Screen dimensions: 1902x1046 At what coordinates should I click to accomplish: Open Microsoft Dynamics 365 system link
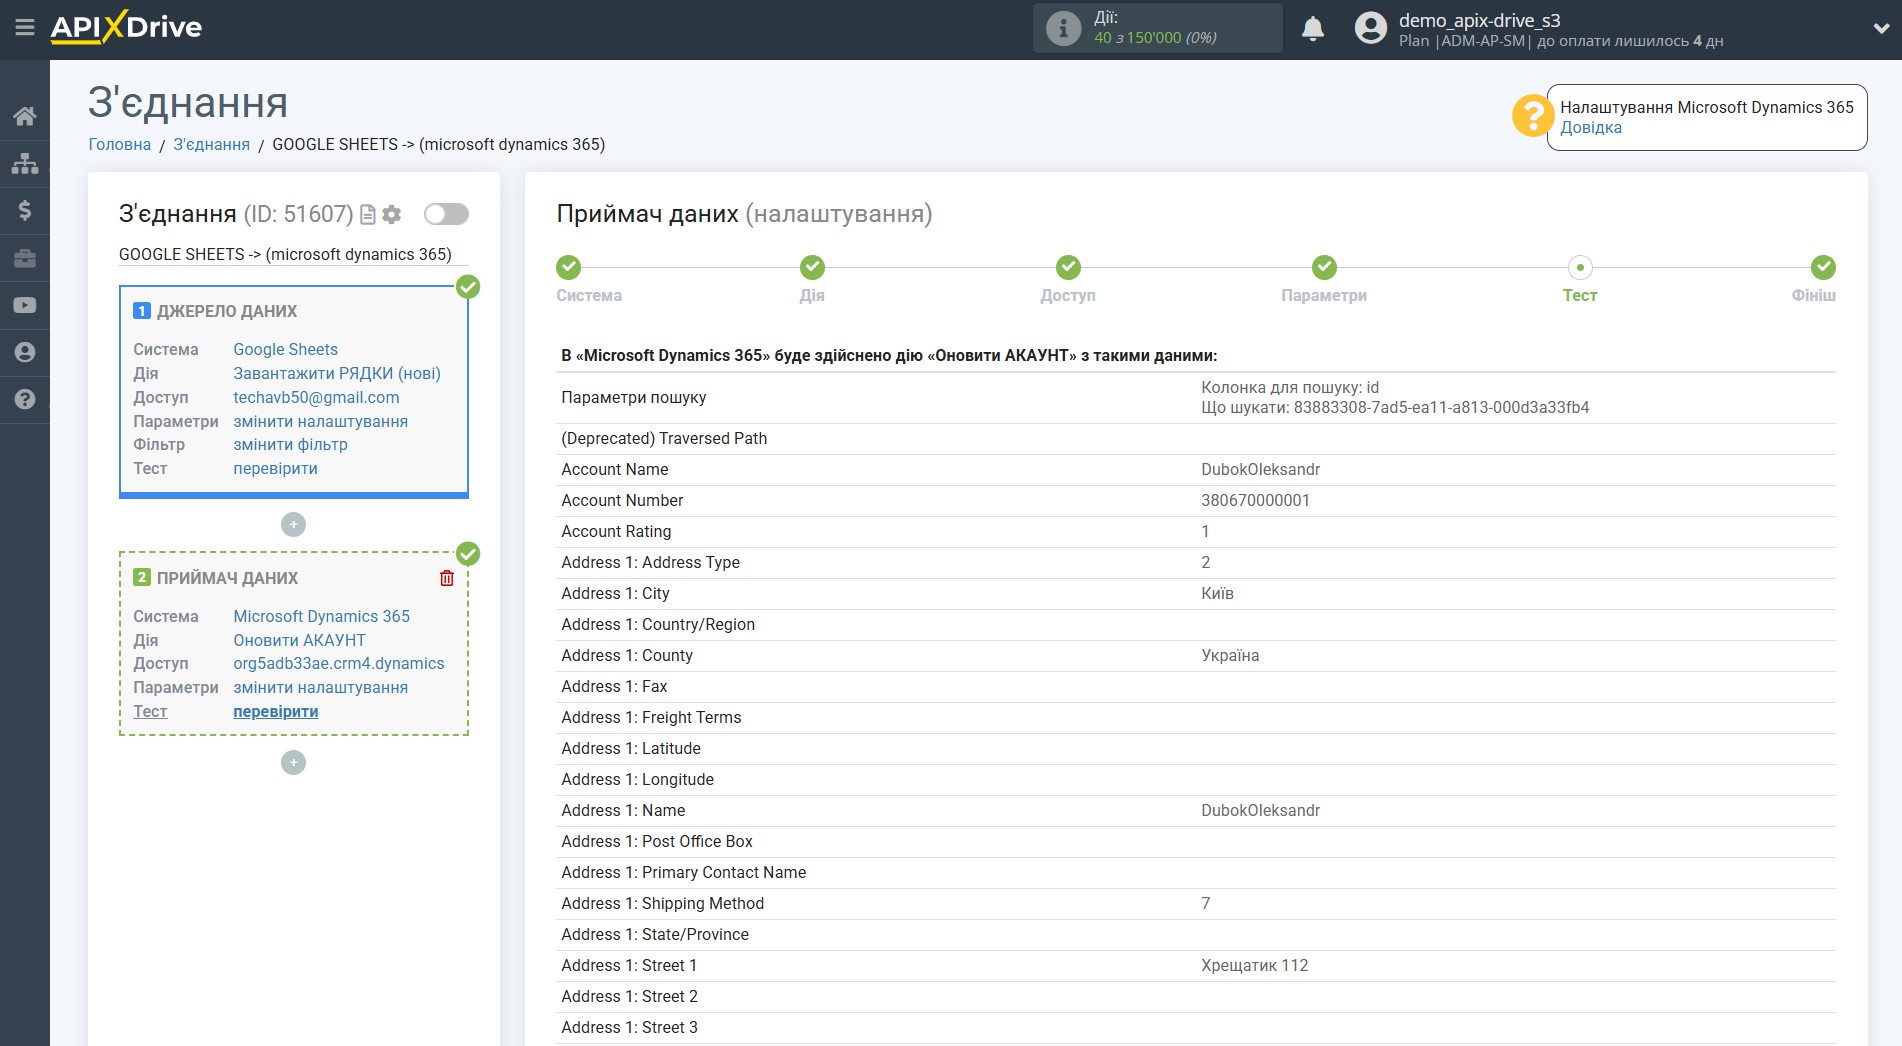[322, 616]
